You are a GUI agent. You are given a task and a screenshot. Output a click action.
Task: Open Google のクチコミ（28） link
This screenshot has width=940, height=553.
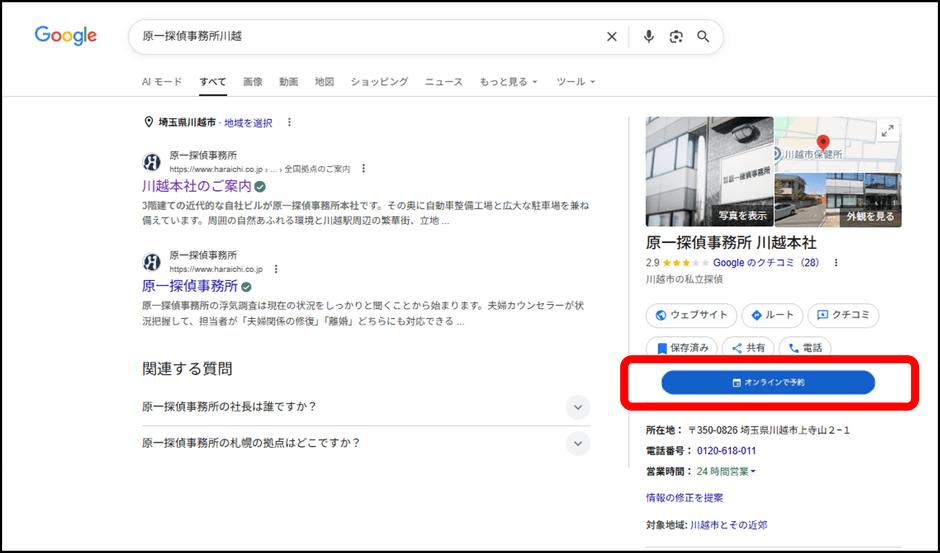pyautogui.click(x=766, y=263)
